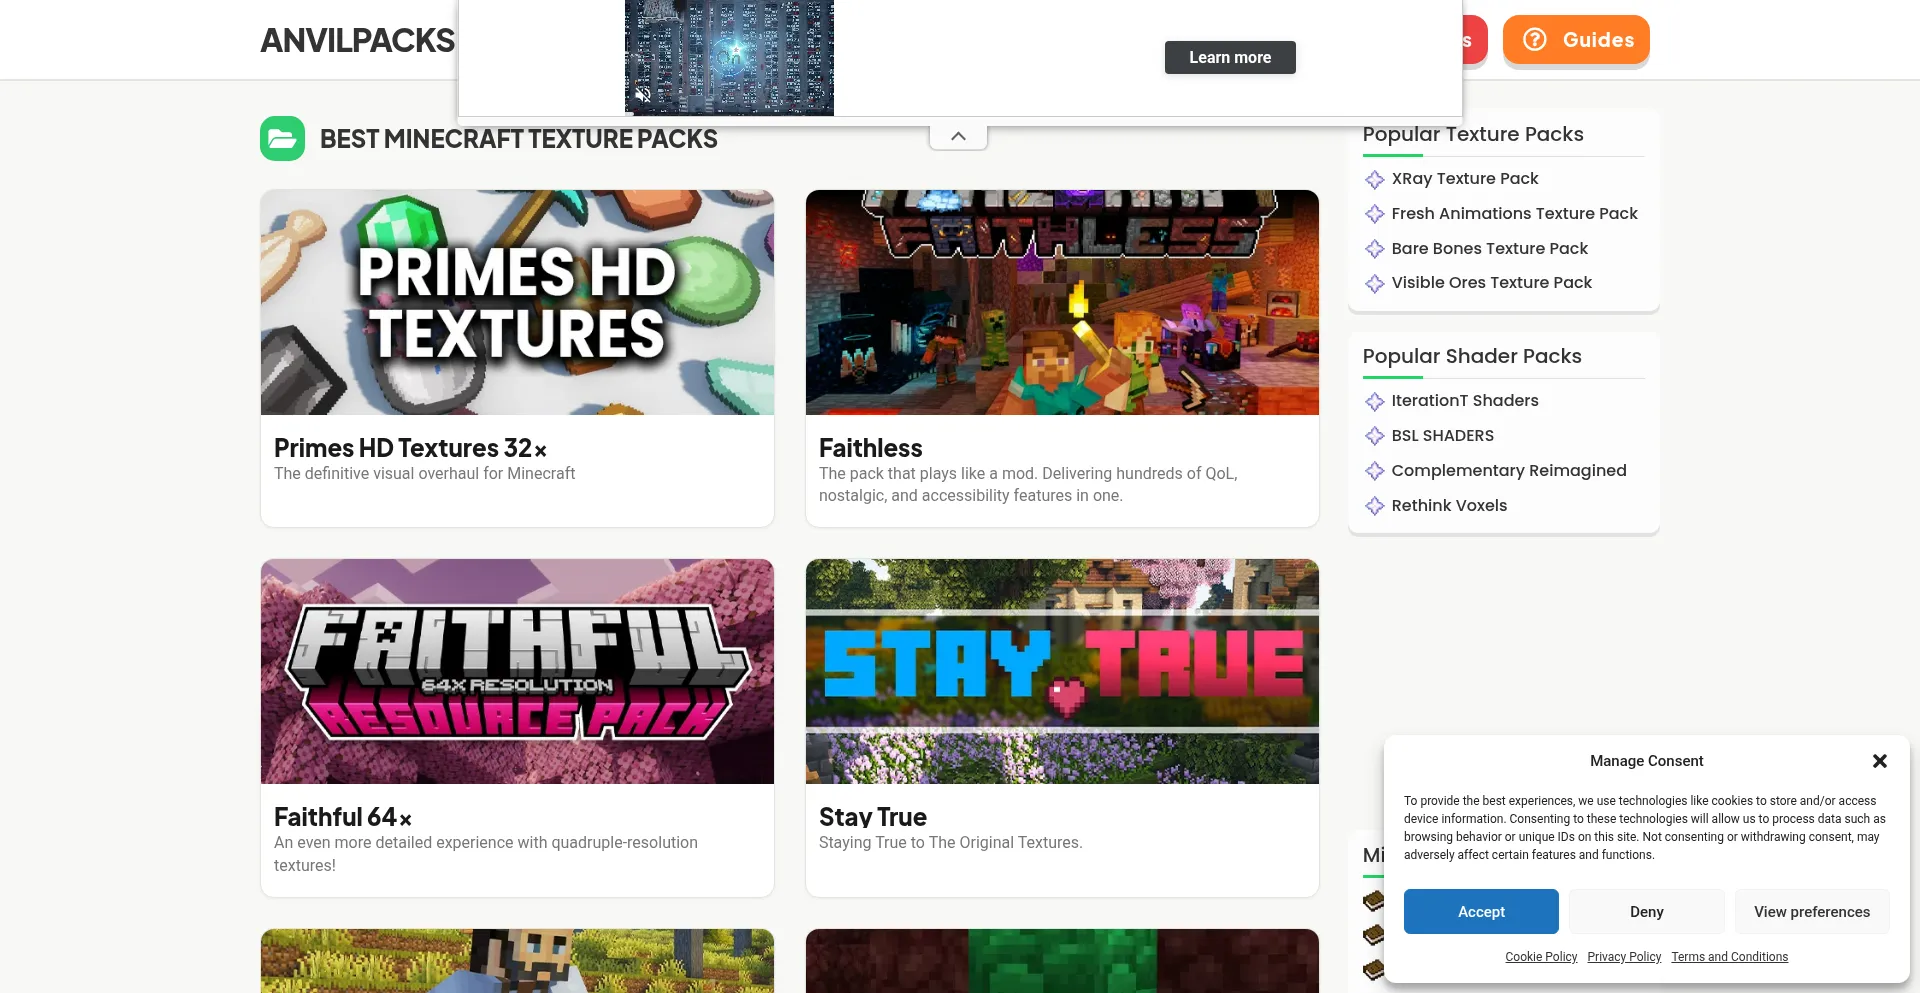Click the star icon next to IterationT Shaders
Image resolution: width=1920 pixels, height=993 pixels.
(x=1375, y=401)
